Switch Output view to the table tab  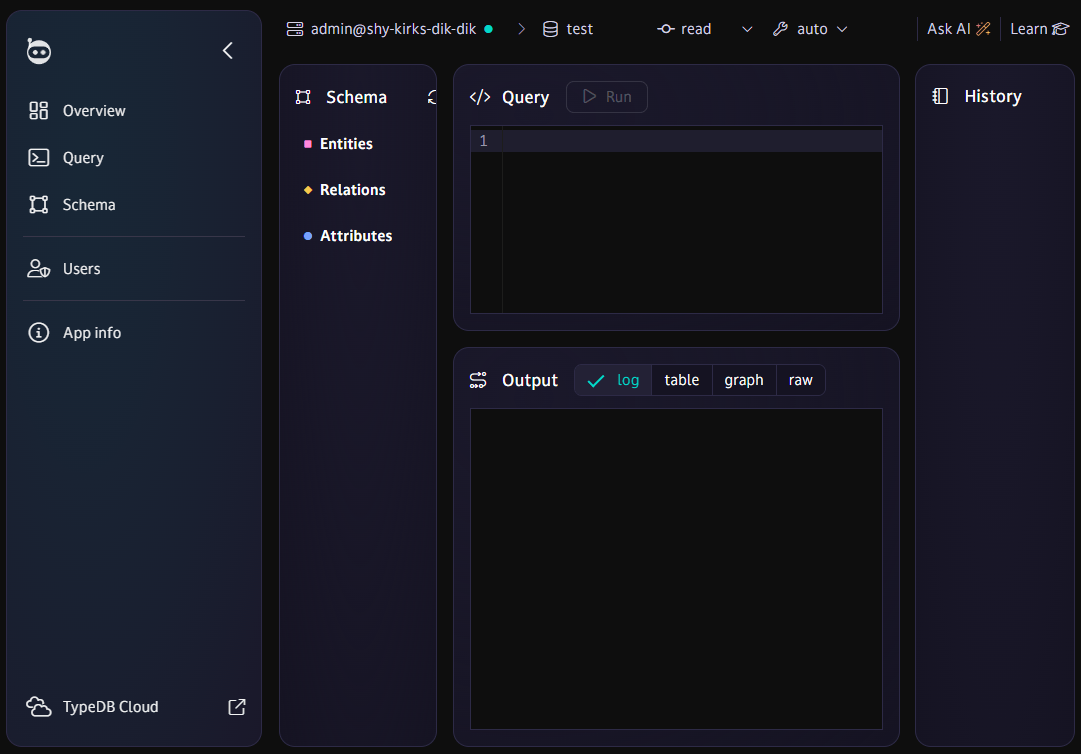click(x=681, y=380)
